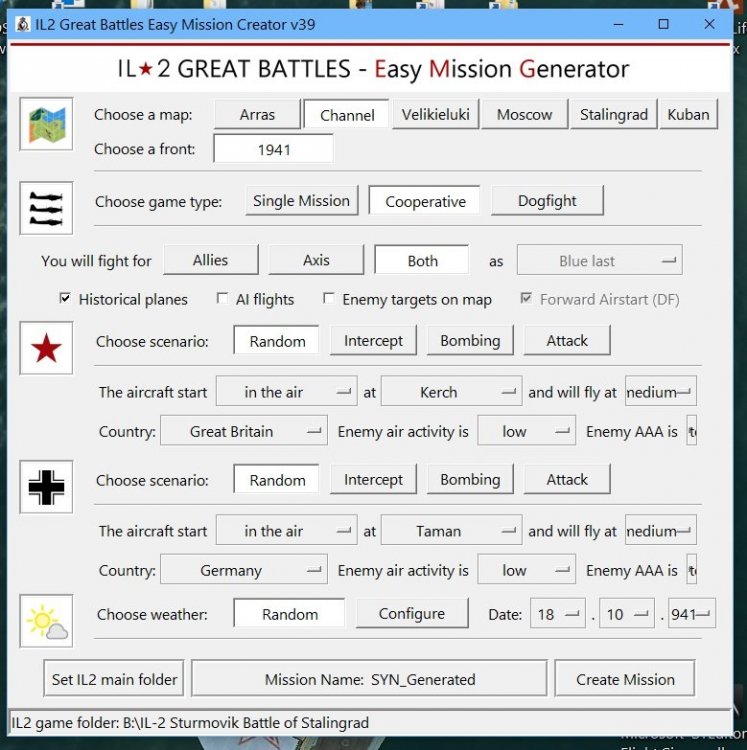
Task: Select the Velikieluki map
Action: (x=435, y=114)
